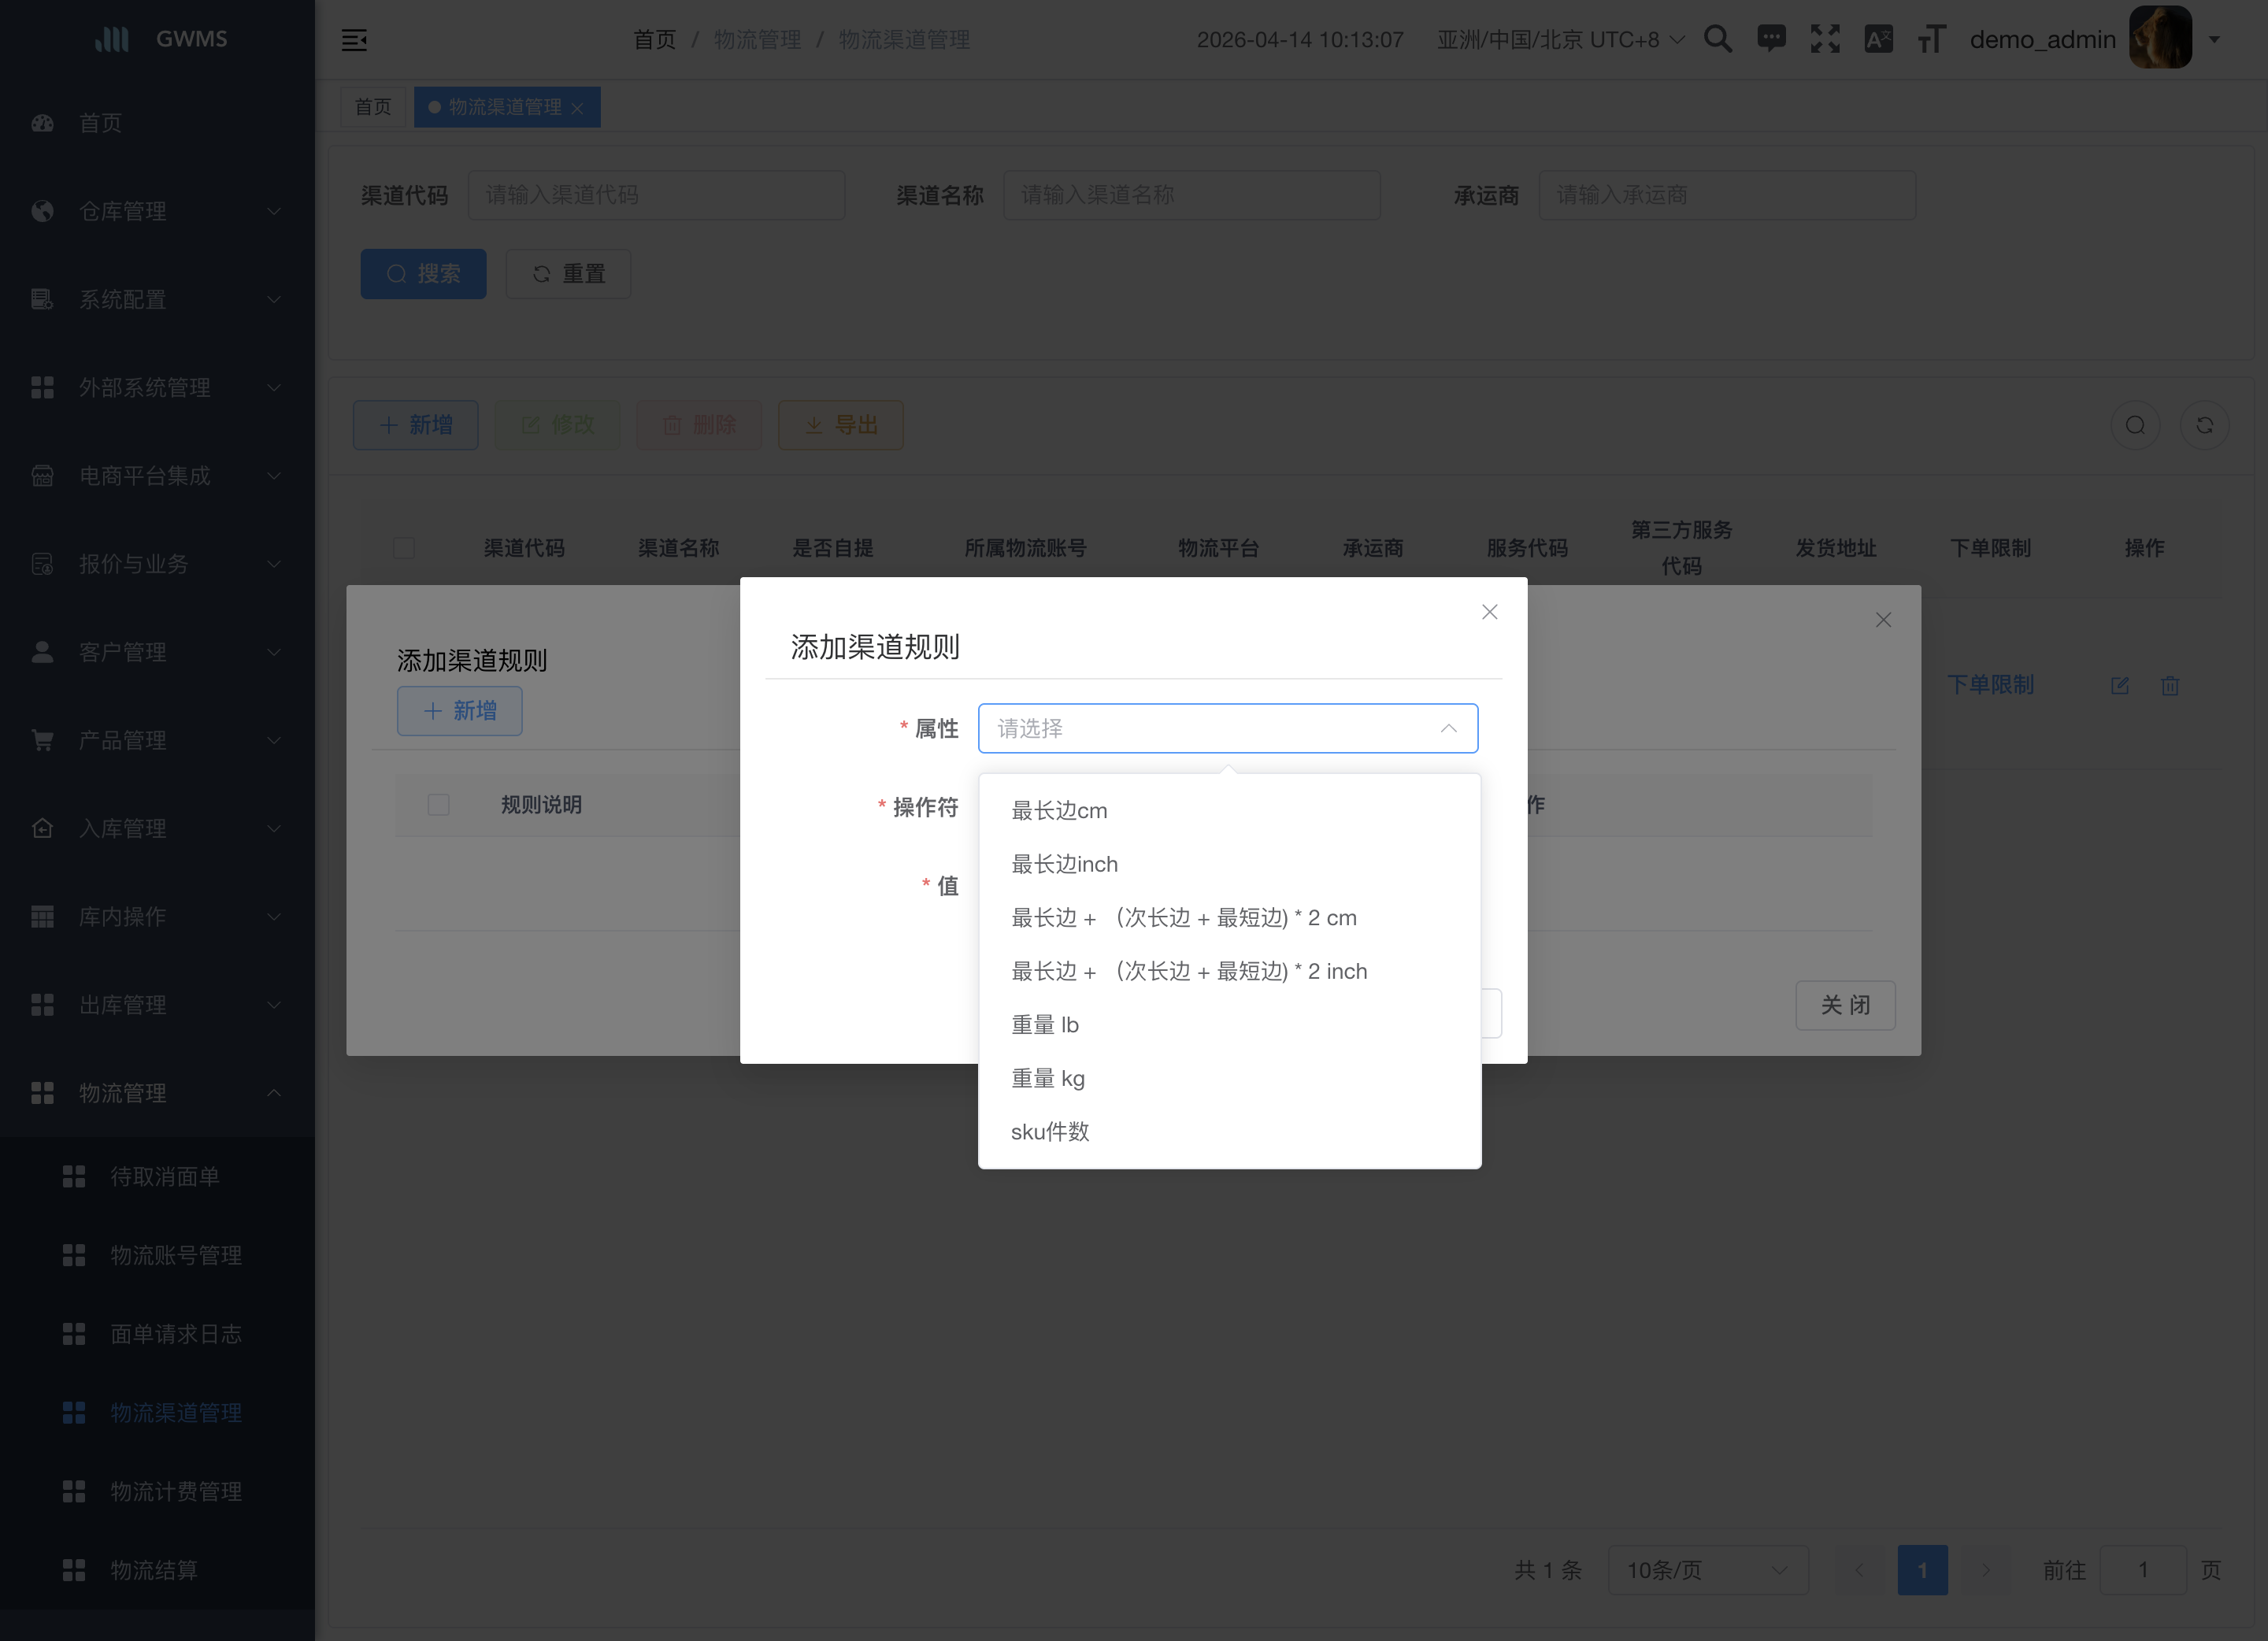Viewport: 2268px width, 1641px height.
Task: Select 最长边 + (次长边 + 最短边) * 2 inch
Action: point(1229,971)
